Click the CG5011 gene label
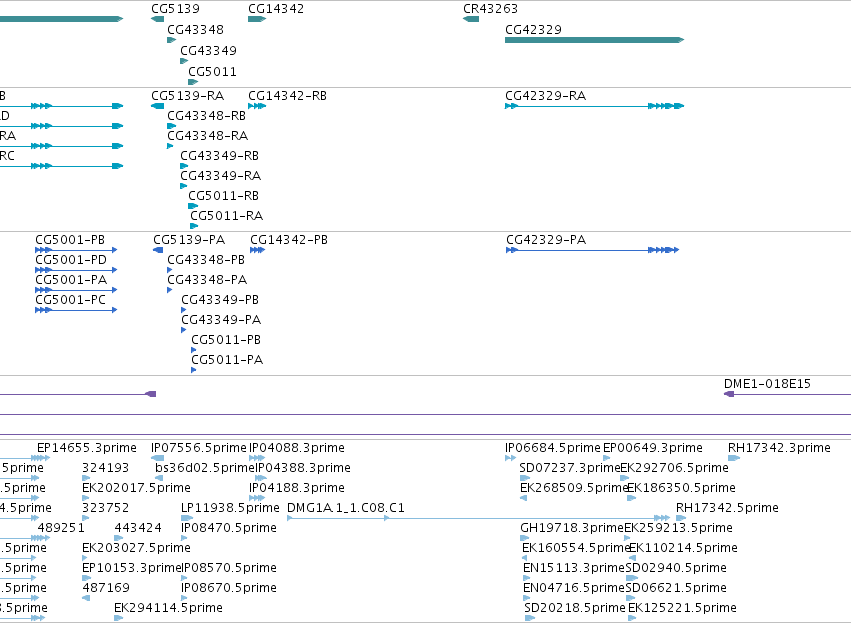This screenshot has width=851, height=623. click(212, 72)
